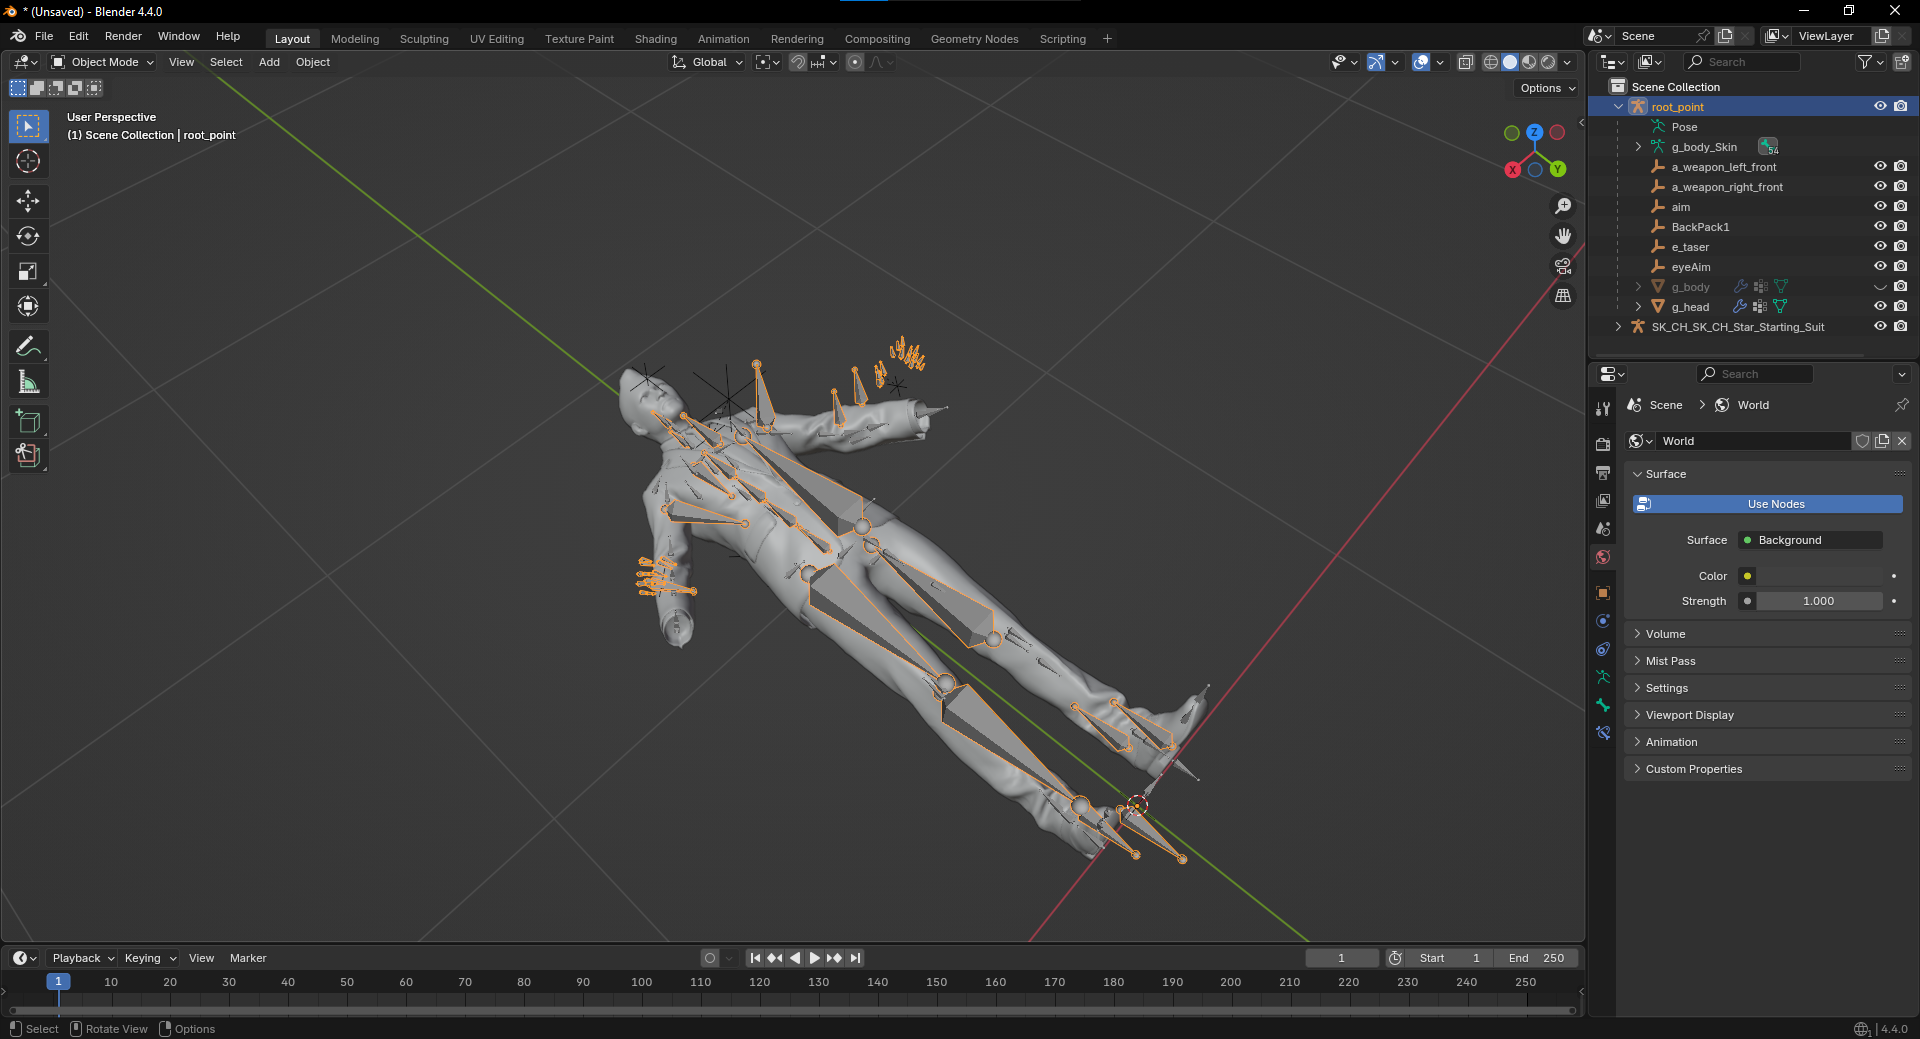
Task: Hide the eyeAim object
Action: click(1880, 267)
